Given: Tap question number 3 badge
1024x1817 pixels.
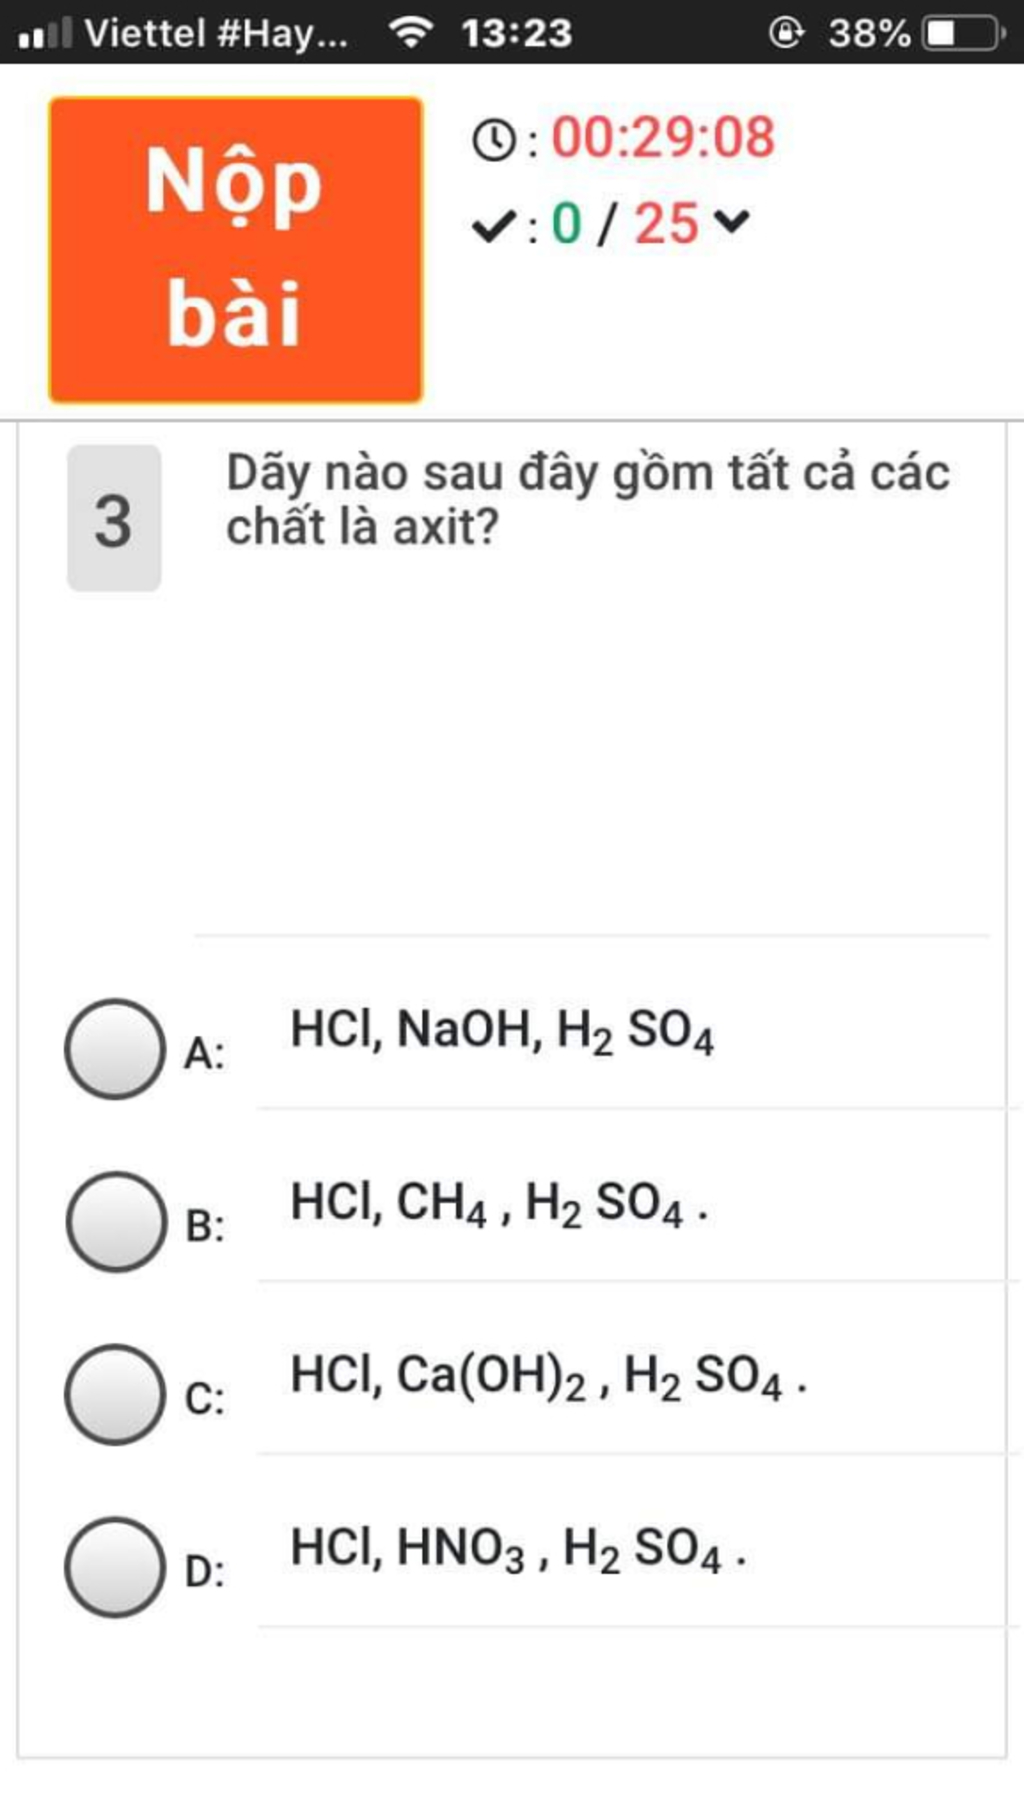Looking at the screenshot, I should coord(114,518).
